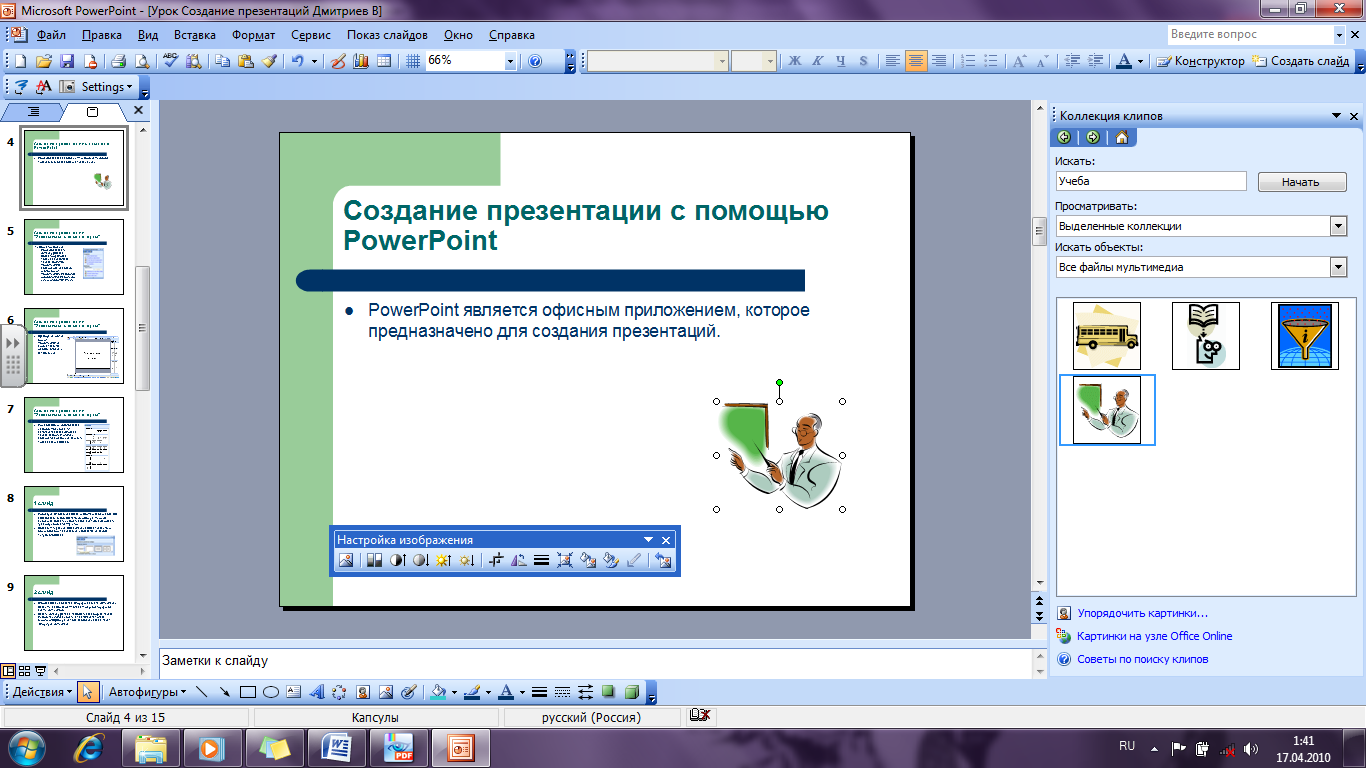Insert a table from the toolbar
The height and width of the screenshot is (768, 1366).
point(384,61)
